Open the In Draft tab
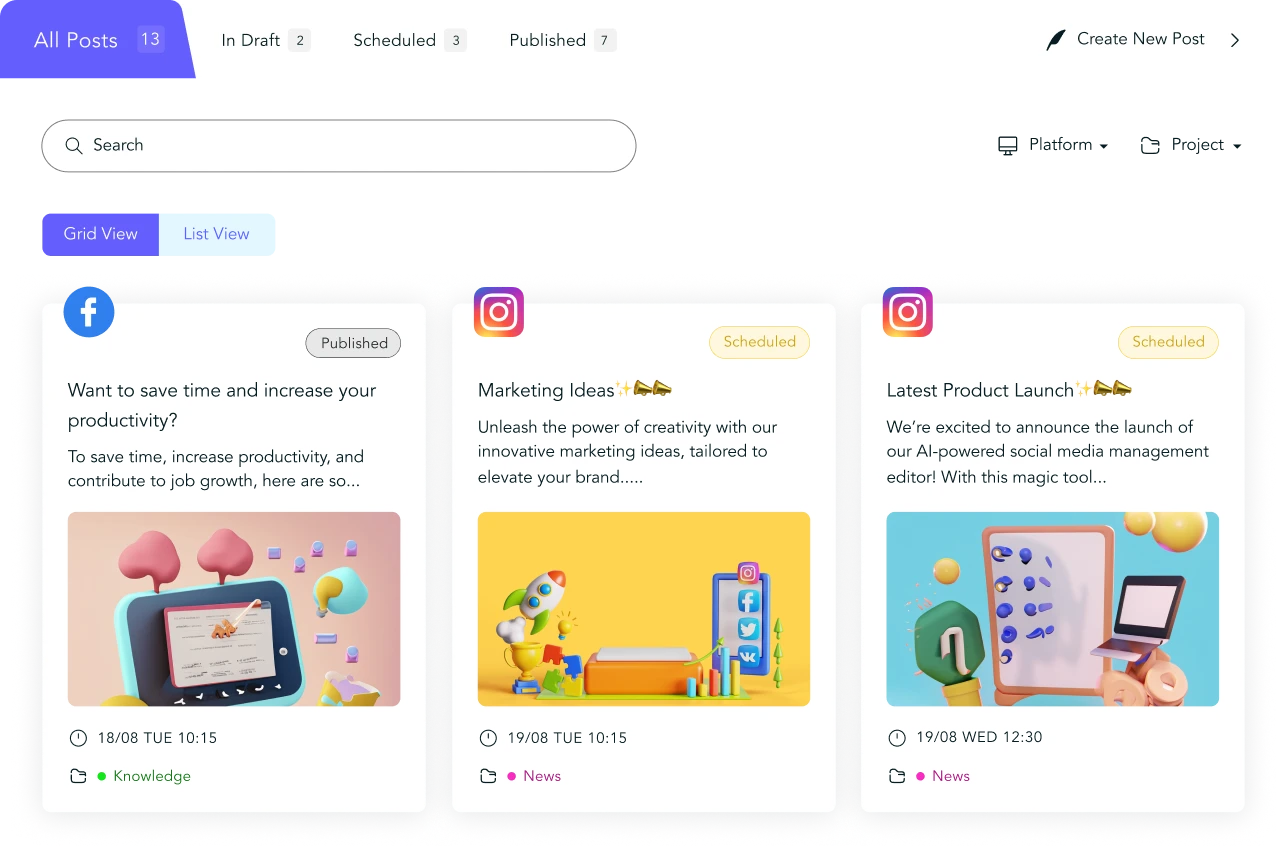Viewport: 1288px width, 847px height. (x=265, y=40)
